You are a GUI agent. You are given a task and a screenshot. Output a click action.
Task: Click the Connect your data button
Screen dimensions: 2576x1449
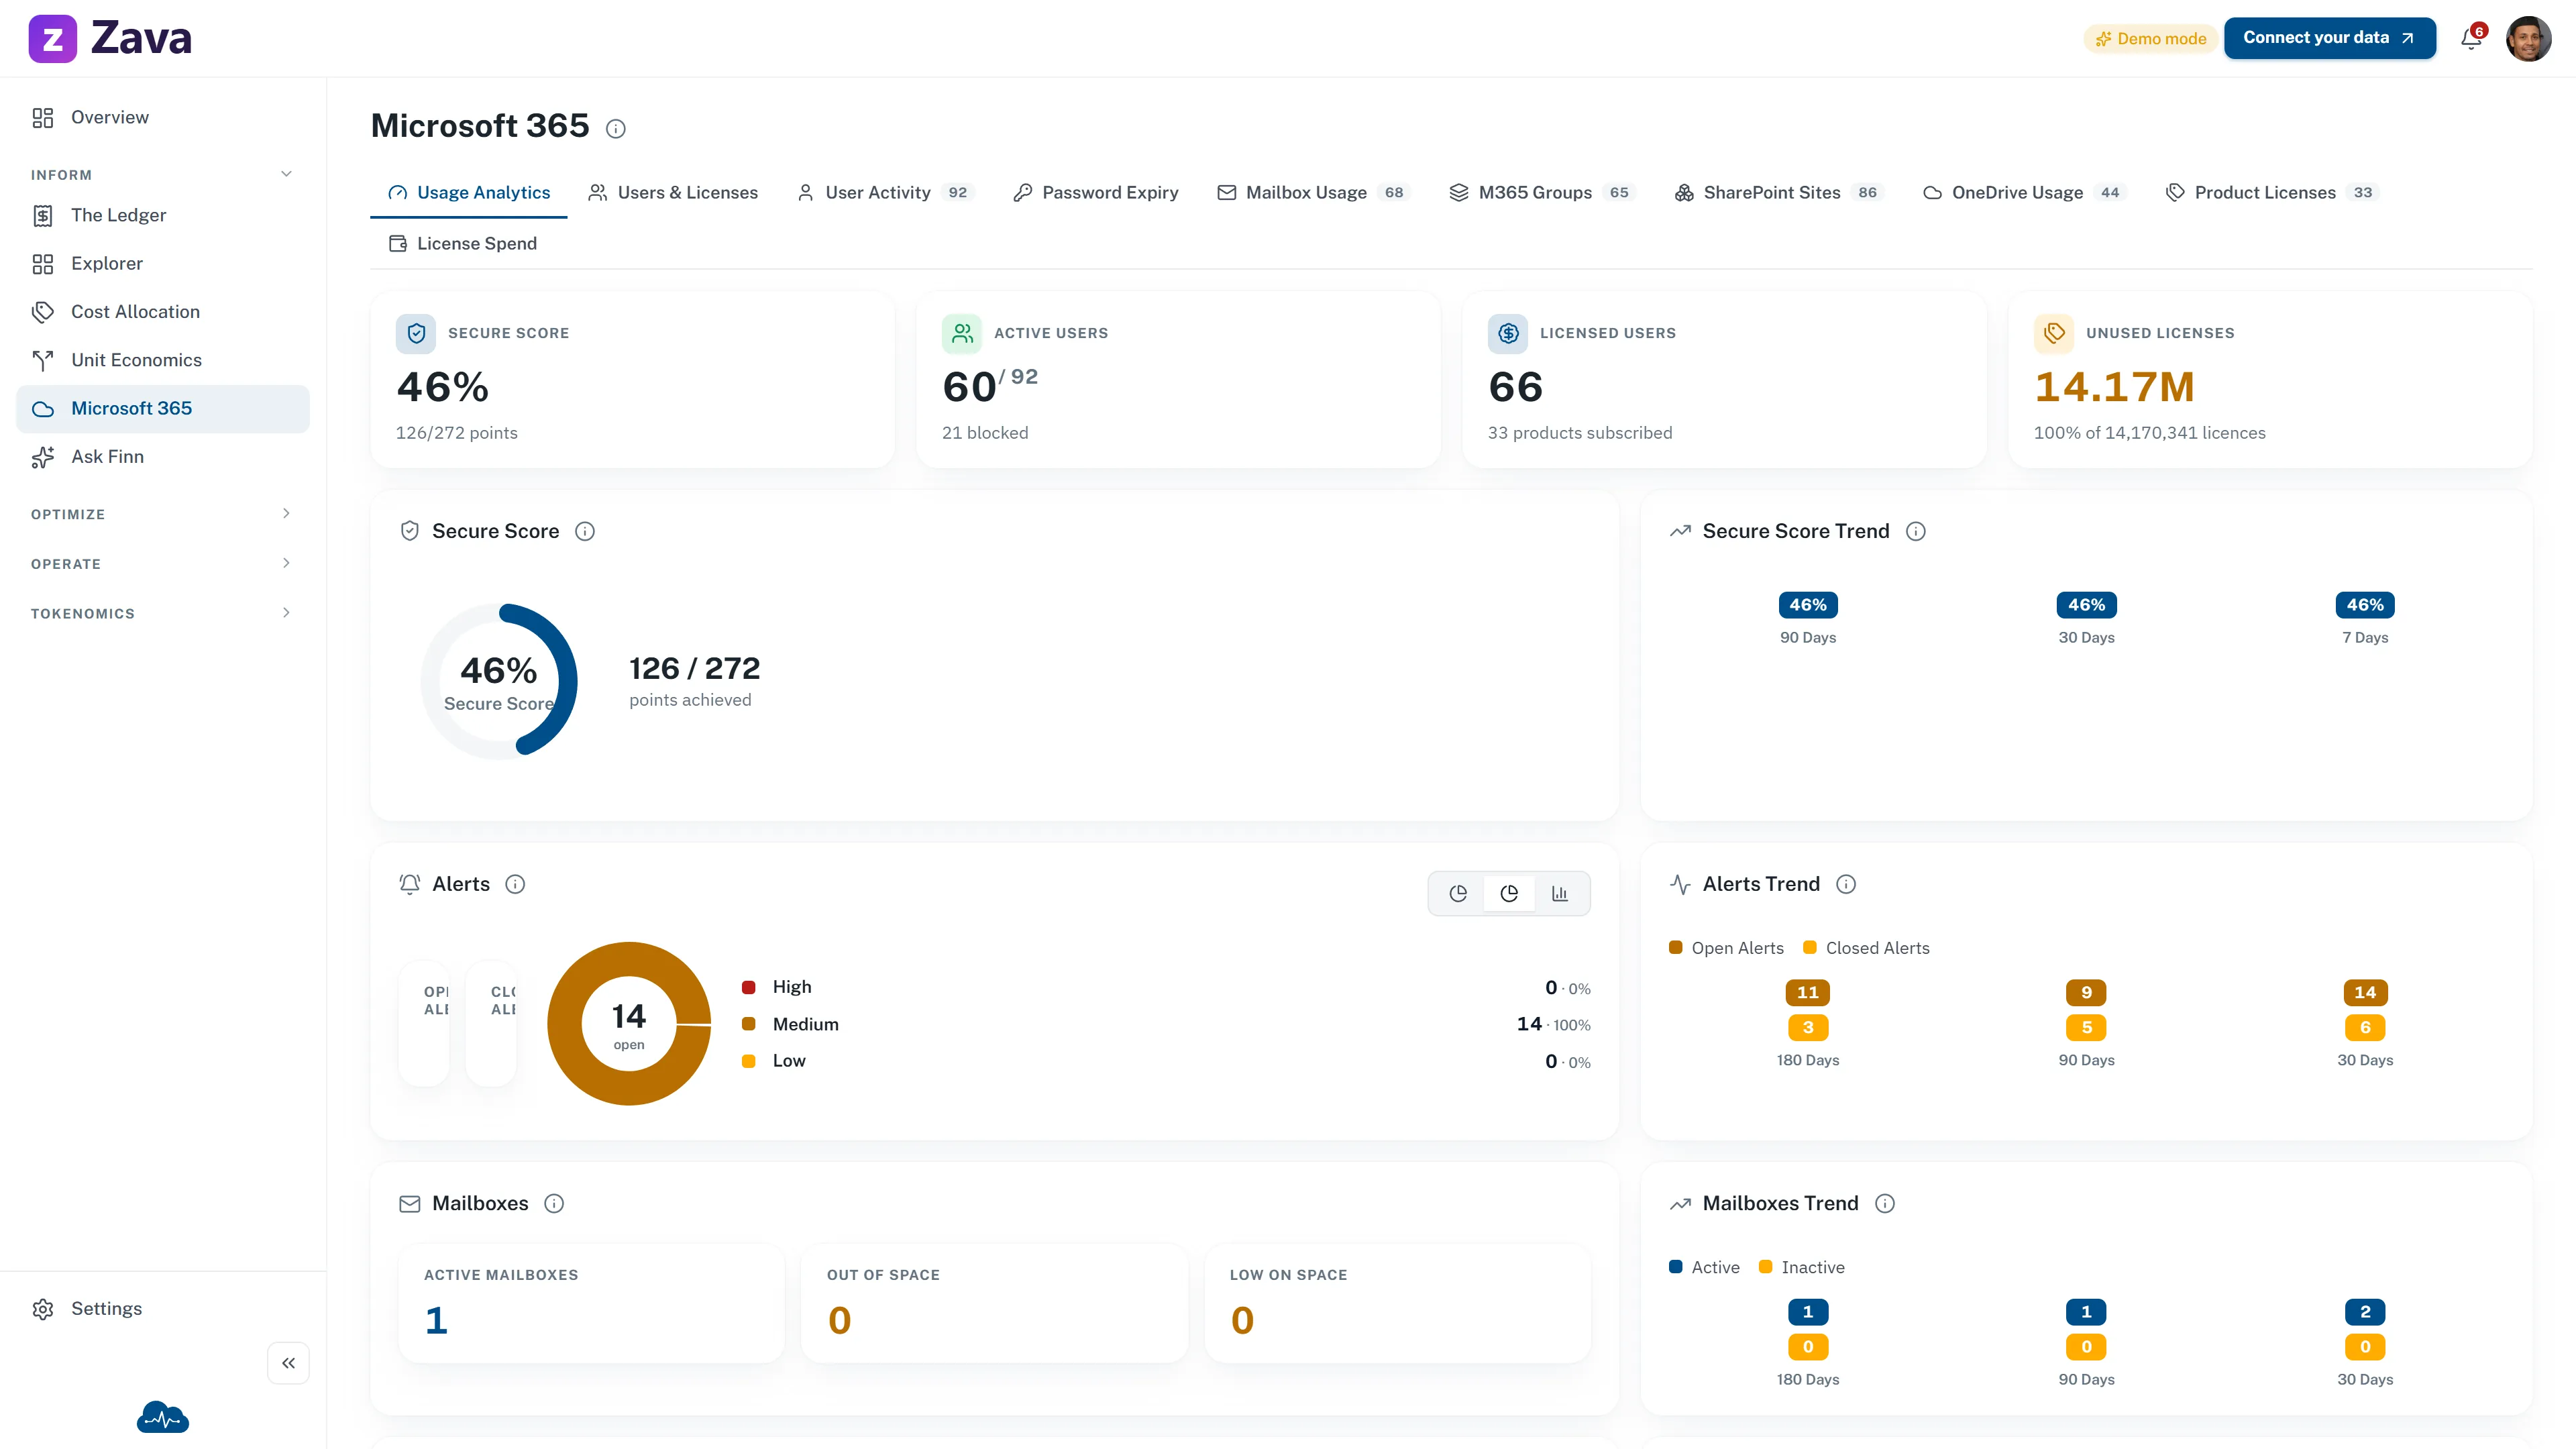(x=2329, y=38)
